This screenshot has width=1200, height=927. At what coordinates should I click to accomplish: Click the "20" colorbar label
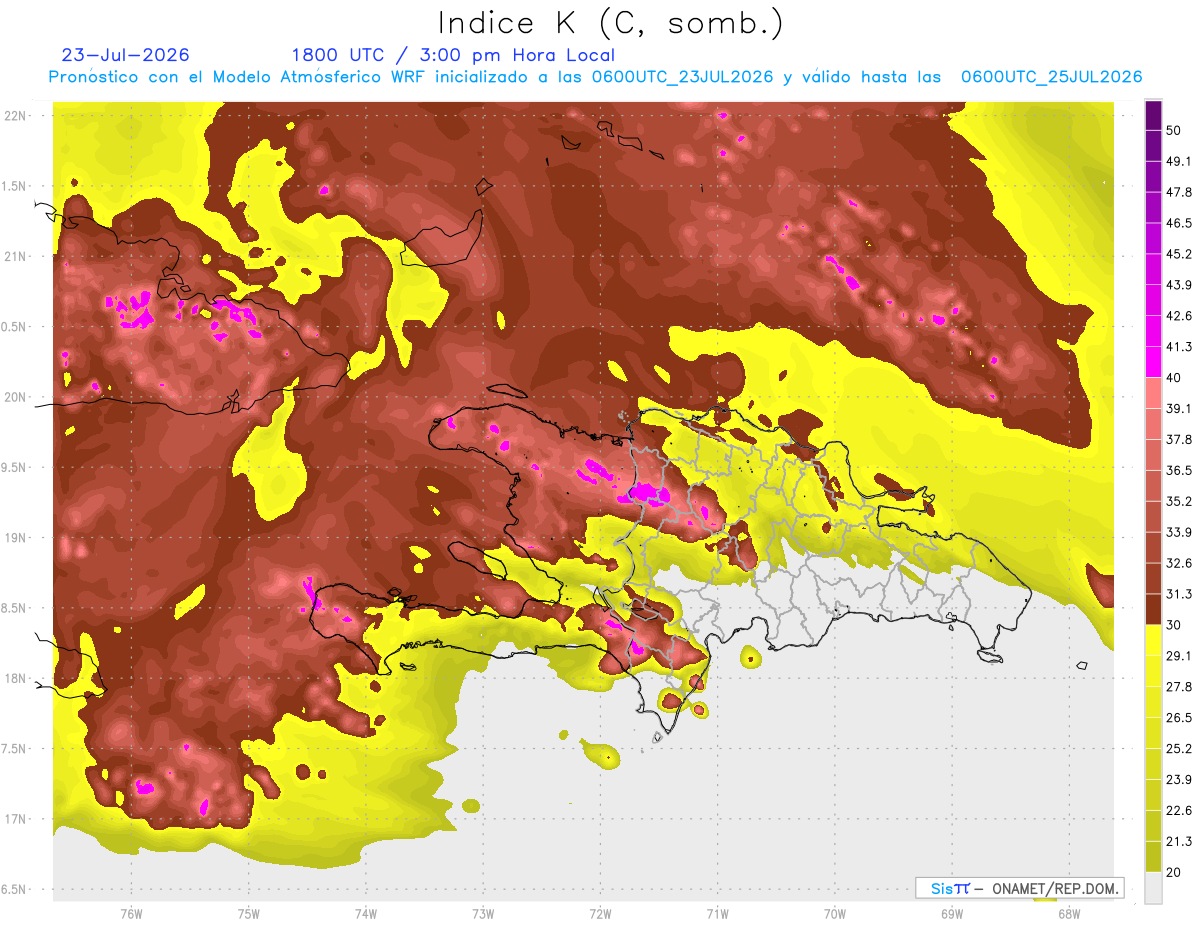[1175, 872]
